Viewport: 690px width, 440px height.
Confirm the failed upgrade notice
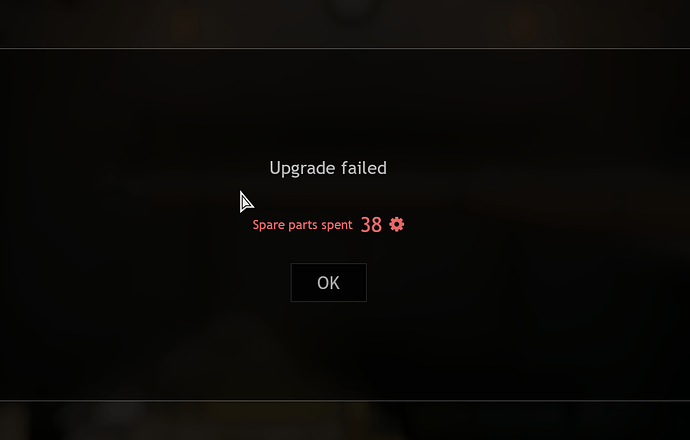[328, 282]
